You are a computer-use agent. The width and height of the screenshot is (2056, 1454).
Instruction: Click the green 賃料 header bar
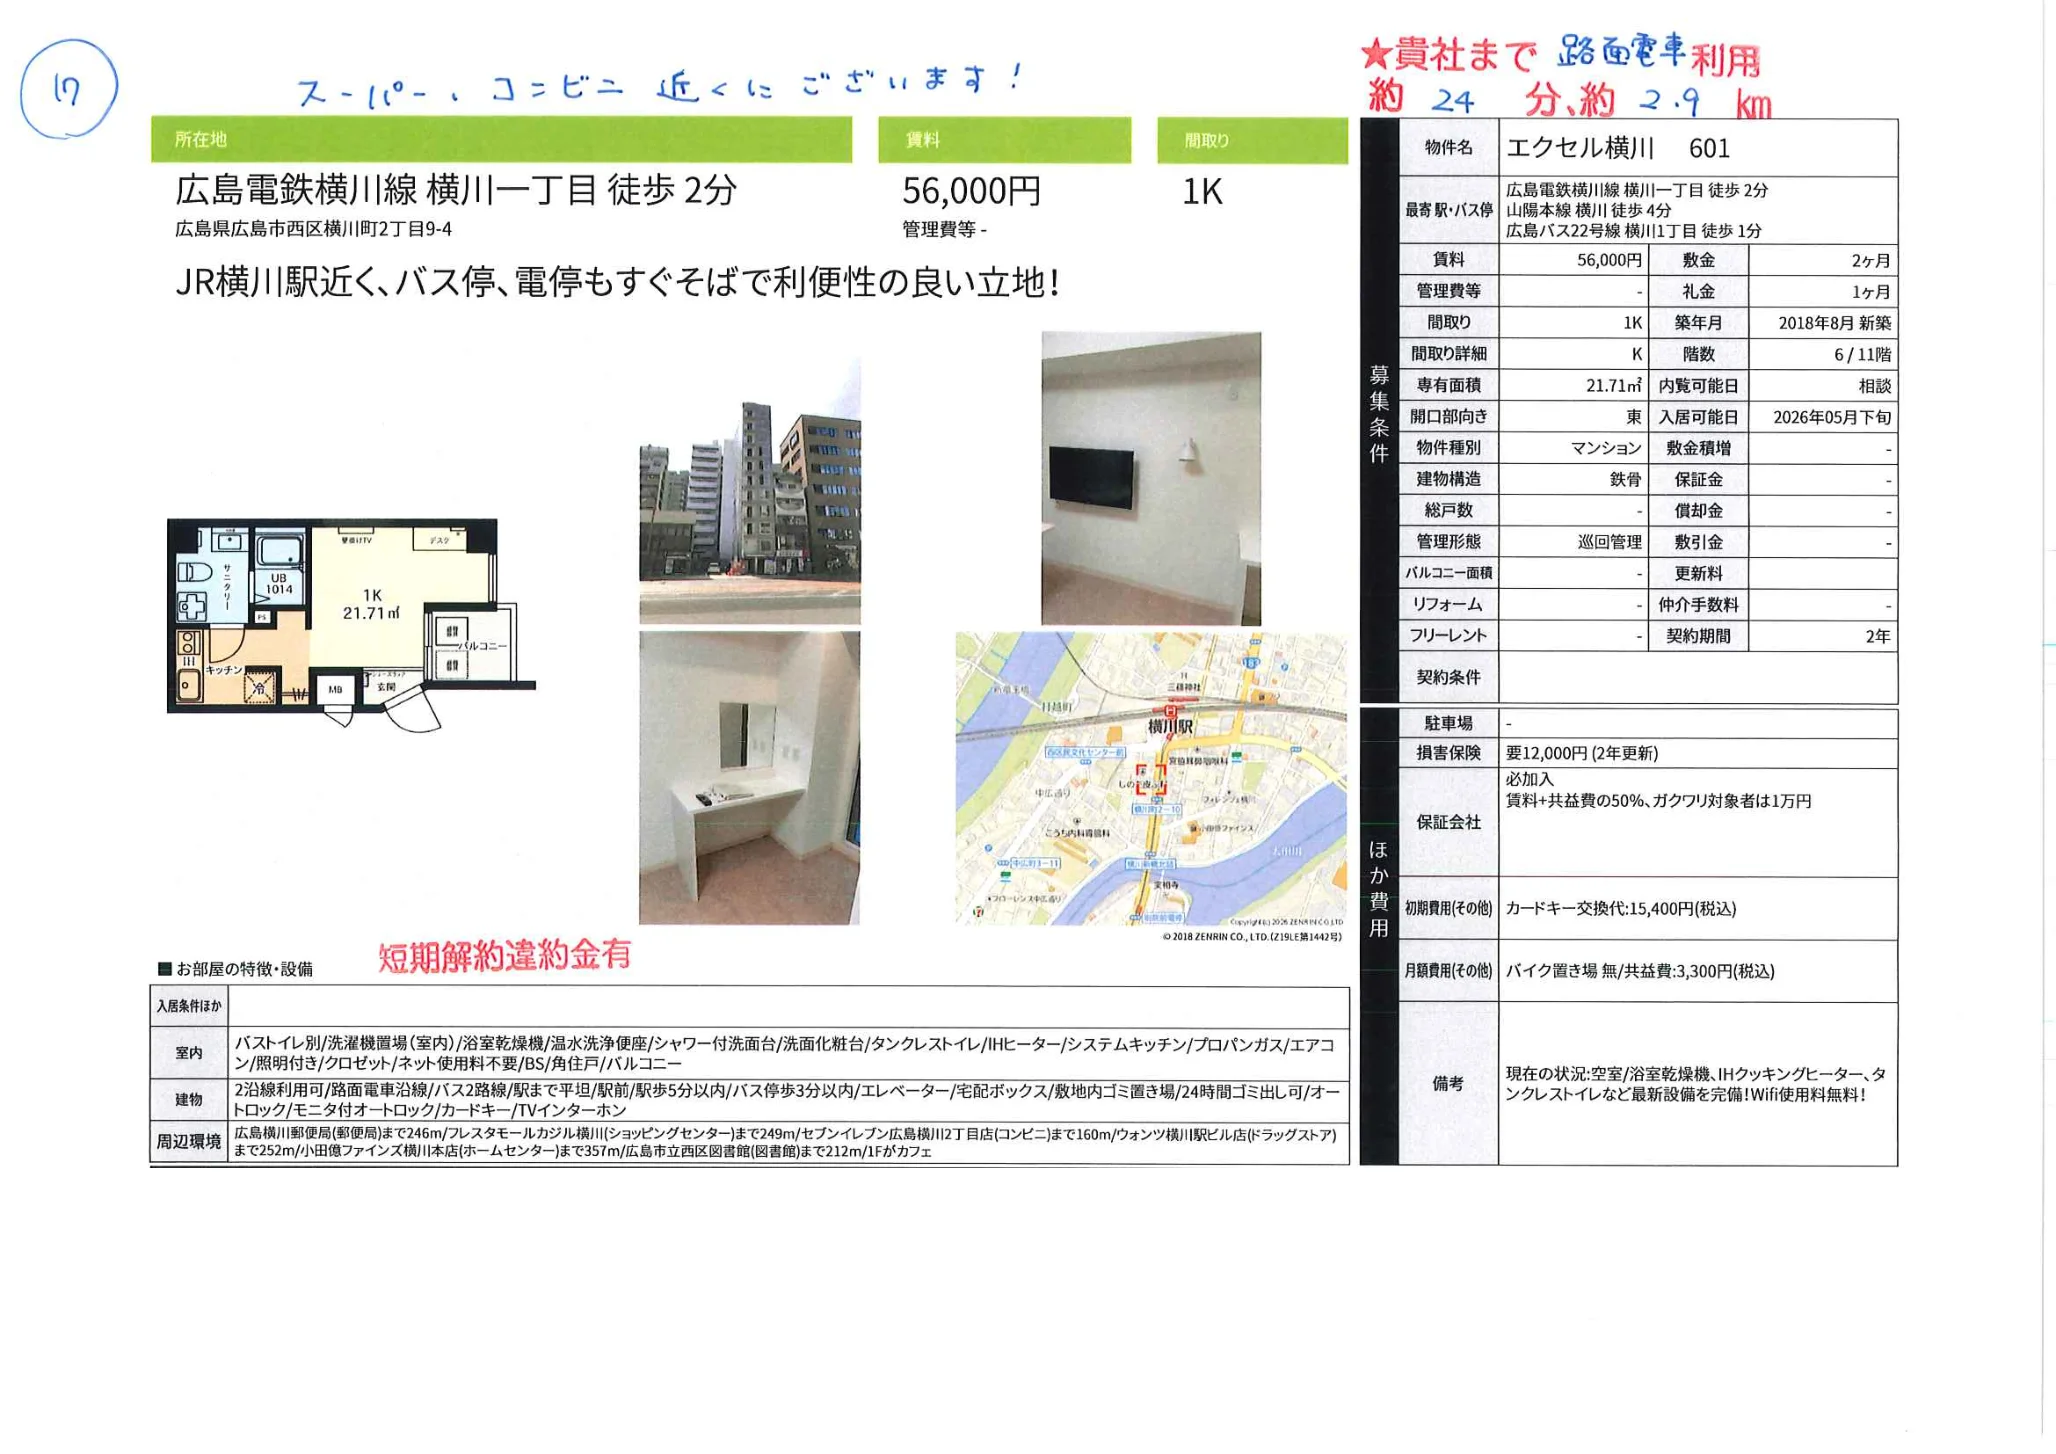[x=1004, y=140]
